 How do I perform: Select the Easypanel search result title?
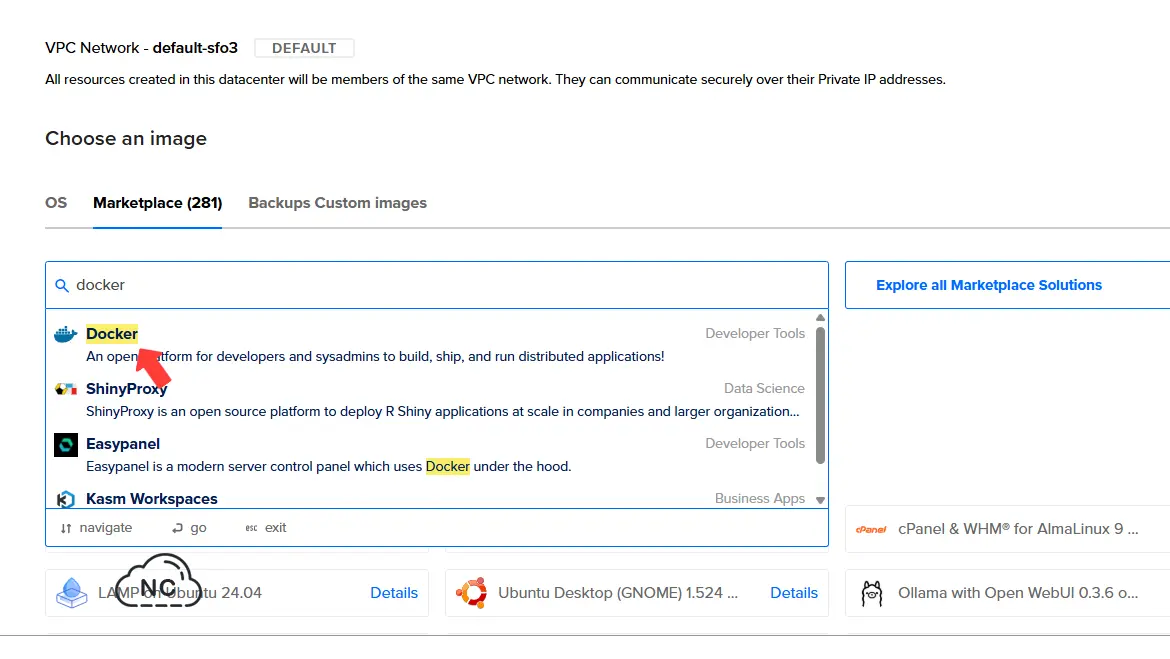tap(123, 444)
